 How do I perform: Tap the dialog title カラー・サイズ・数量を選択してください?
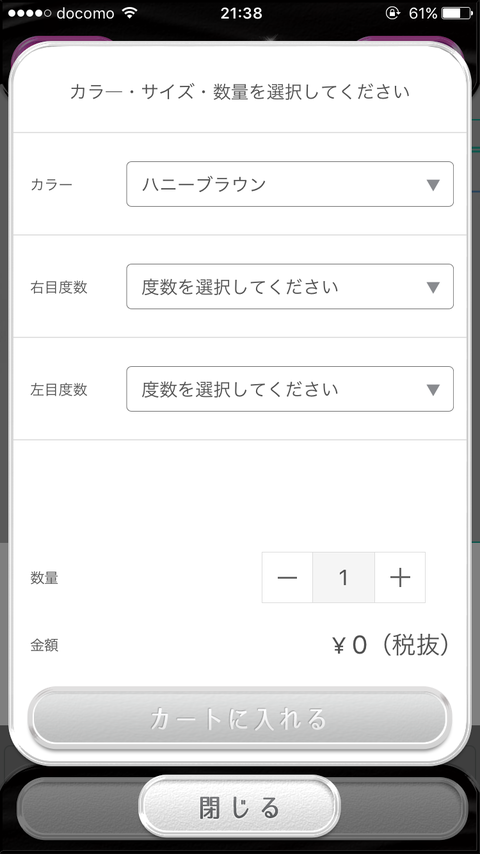coord(240,92)
